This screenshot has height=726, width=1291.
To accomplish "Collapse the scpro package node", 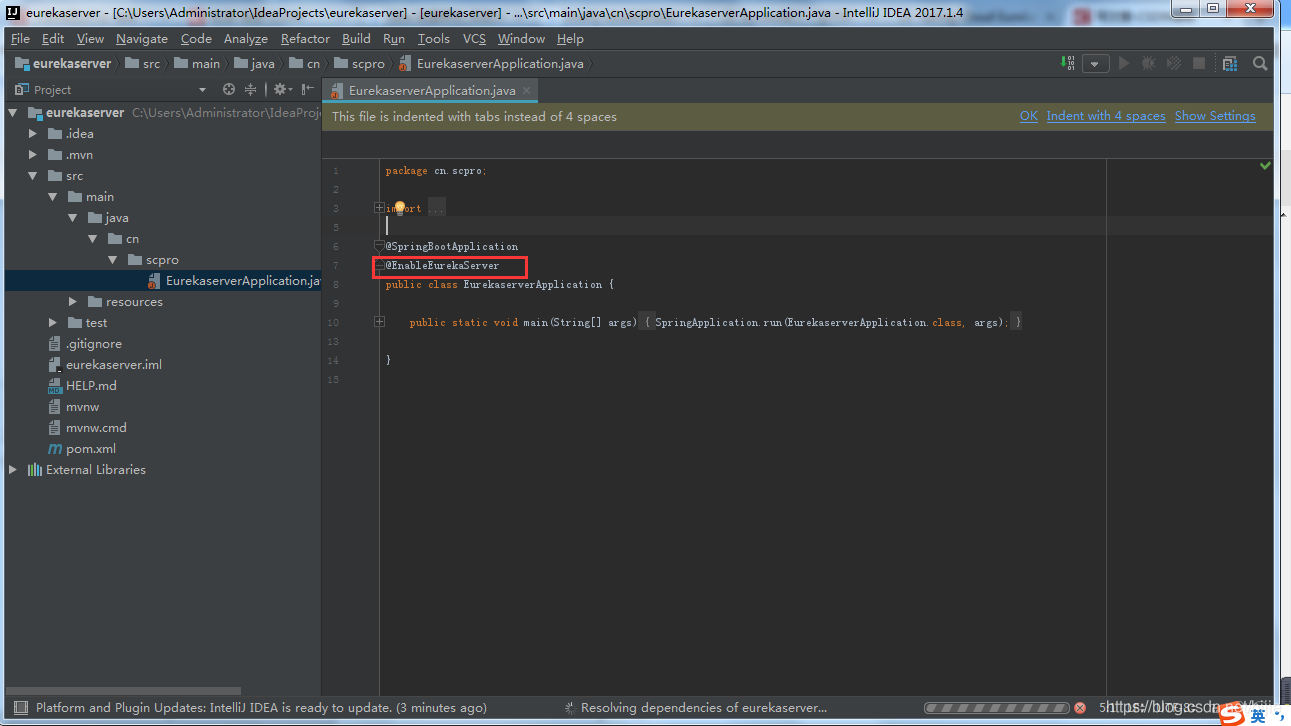I will tap(112, 260).
